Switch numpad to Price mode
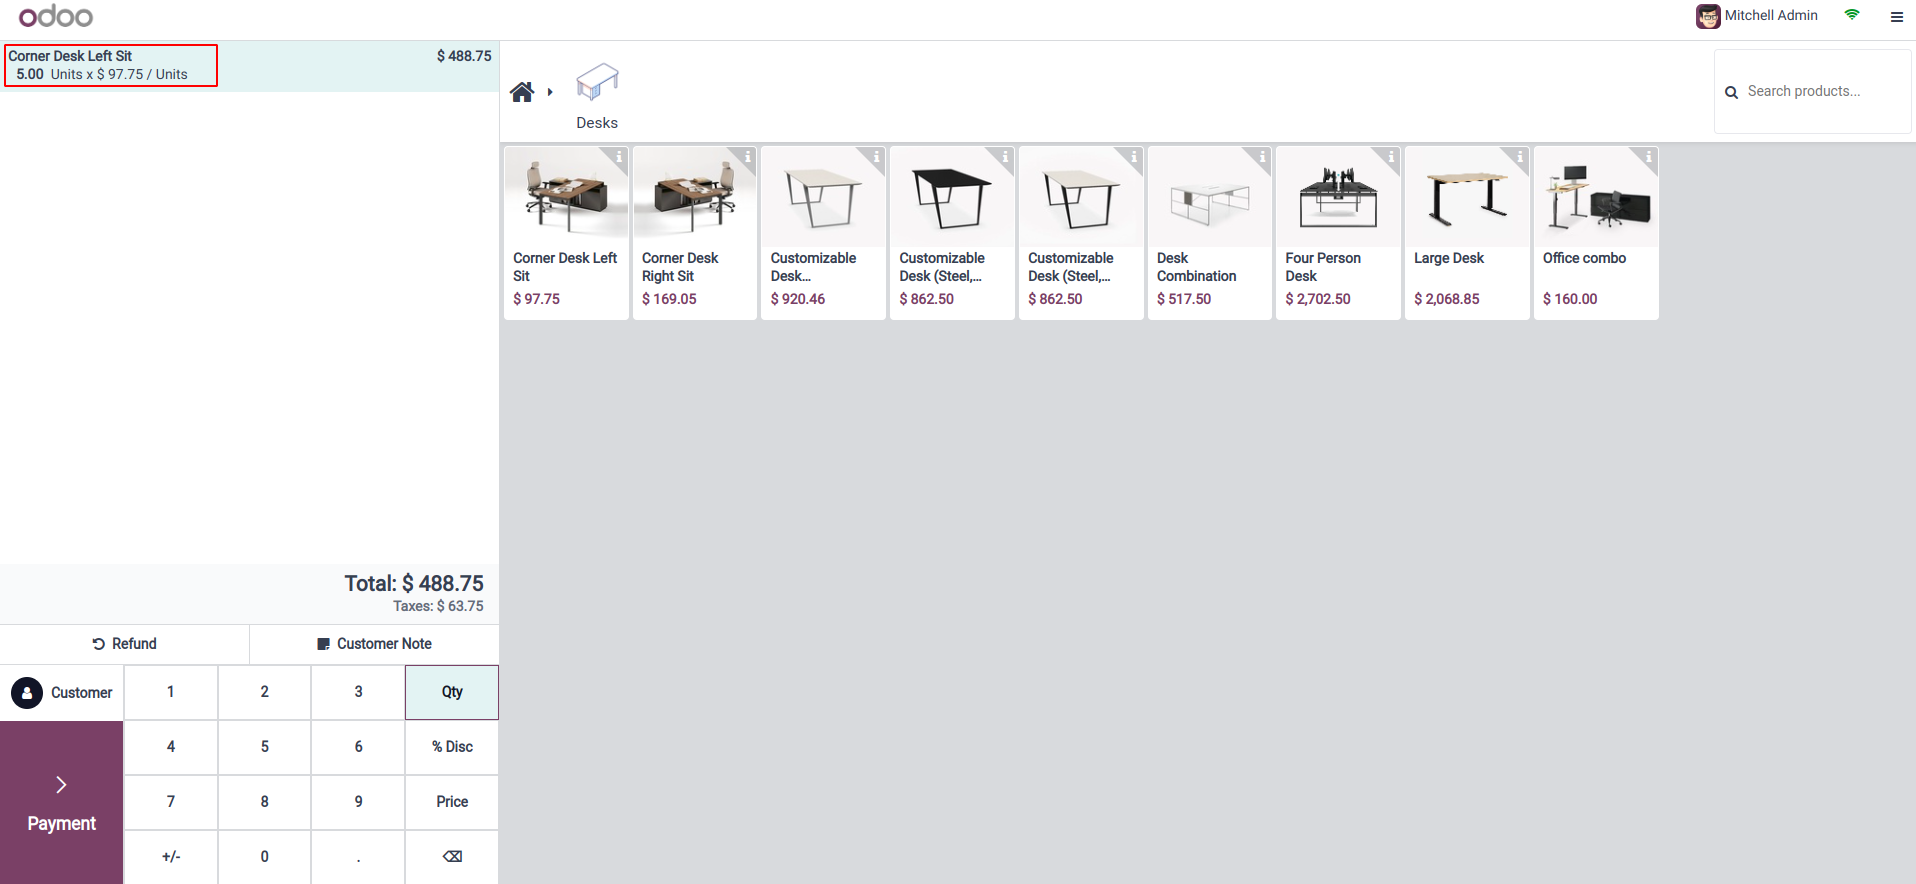1916x884 pixels. pyautogui.click(x=452, y=802)
